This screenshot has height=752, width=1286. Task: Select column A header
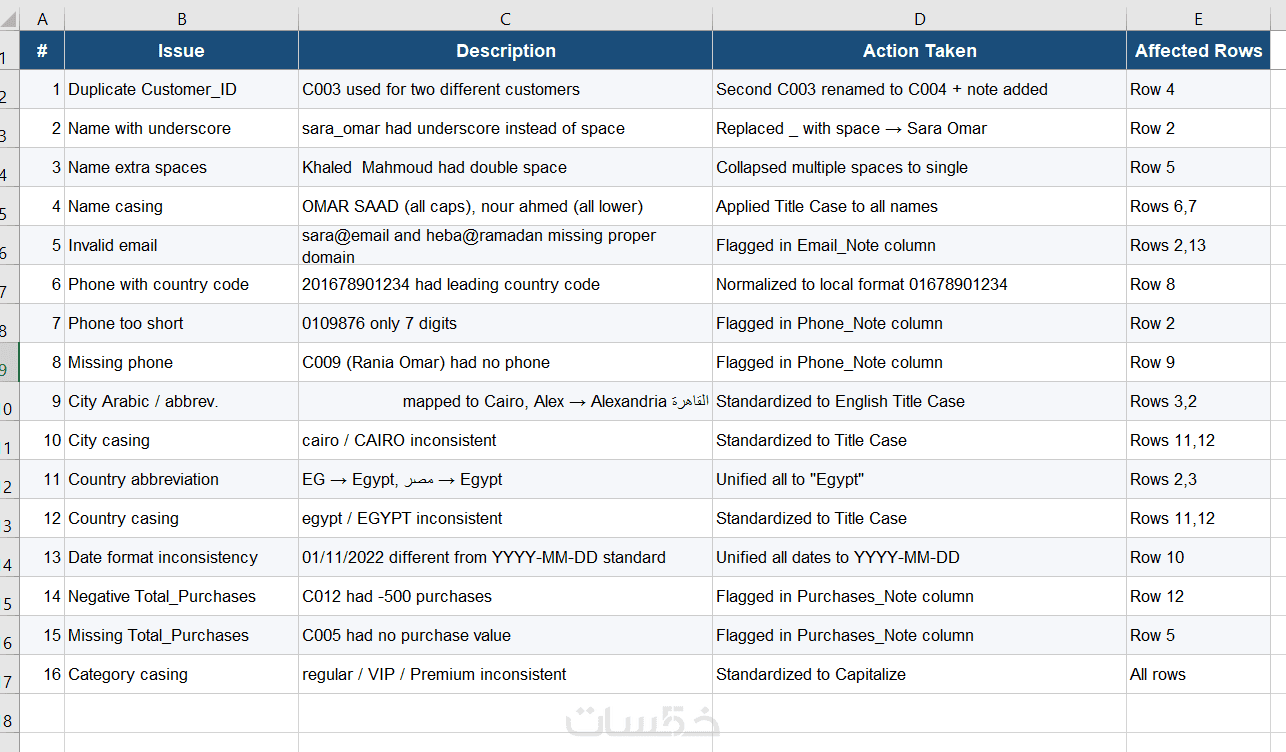click(x=42, y=18)
